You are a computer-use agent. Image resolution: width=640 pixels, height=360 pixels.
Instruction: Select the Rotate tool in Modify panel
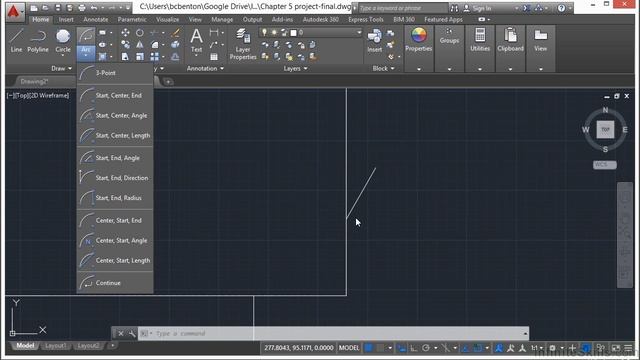pos(140,33)
